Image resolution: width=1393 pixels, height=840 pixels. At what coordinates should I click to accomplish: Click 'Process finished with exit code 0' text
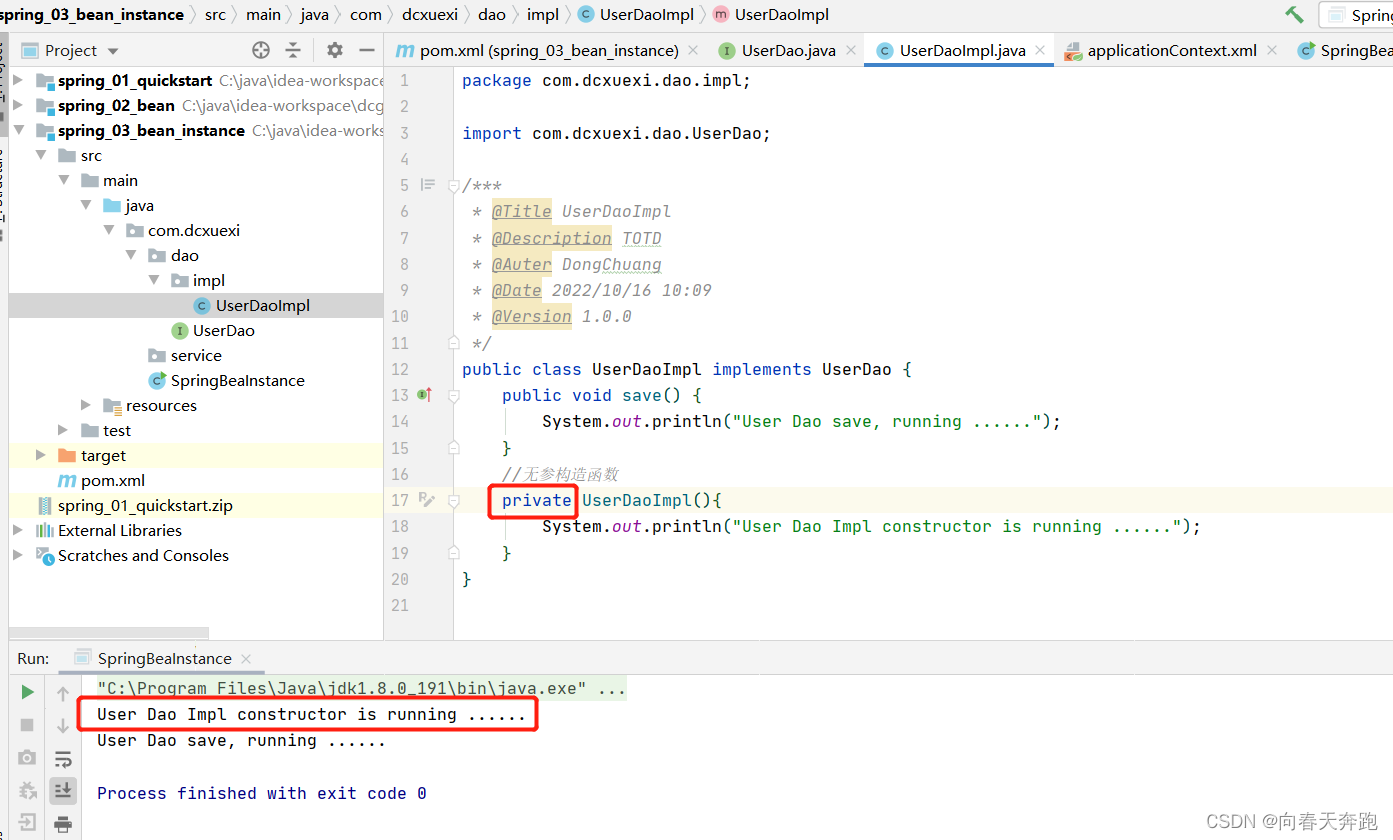(x=262, y=794)
